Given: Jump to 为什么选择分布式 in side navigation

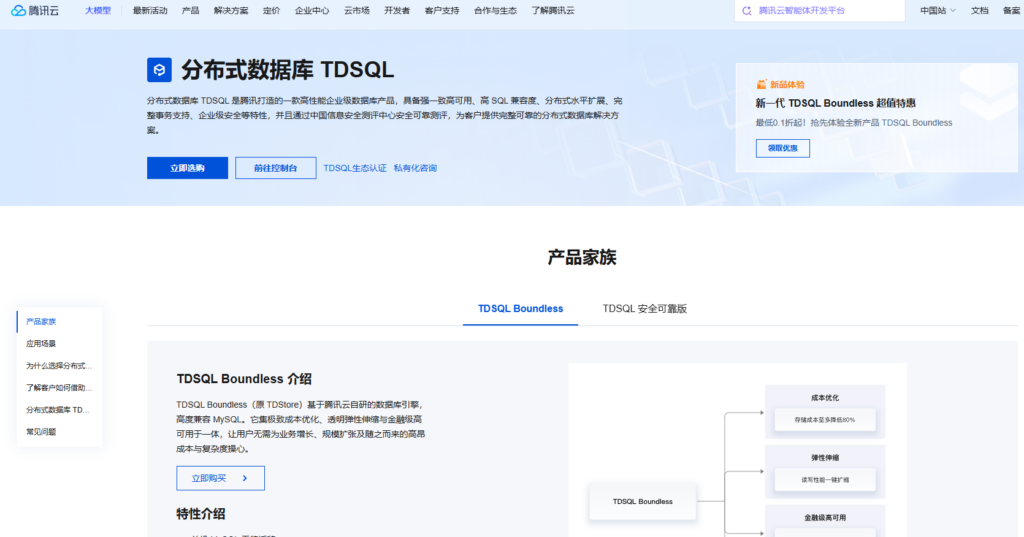Looking at the screenshot, I should coord(59,366).
